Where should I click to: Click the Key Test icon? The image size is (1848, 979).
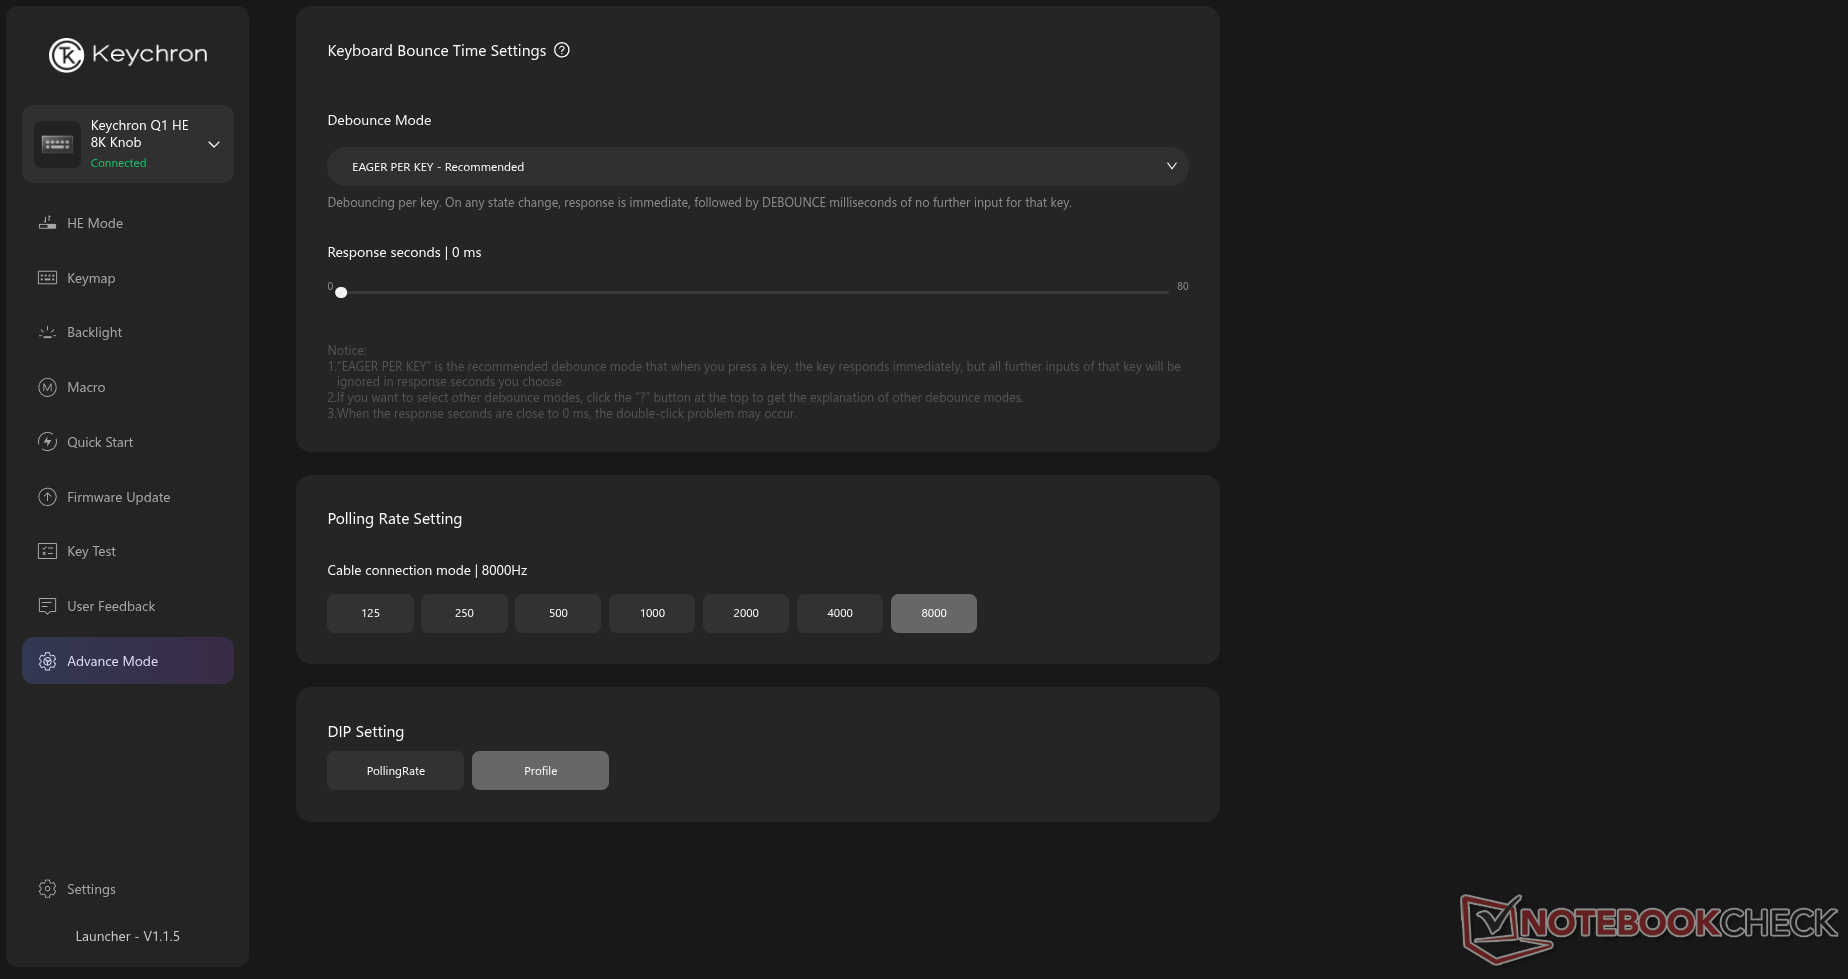(47, 551)
